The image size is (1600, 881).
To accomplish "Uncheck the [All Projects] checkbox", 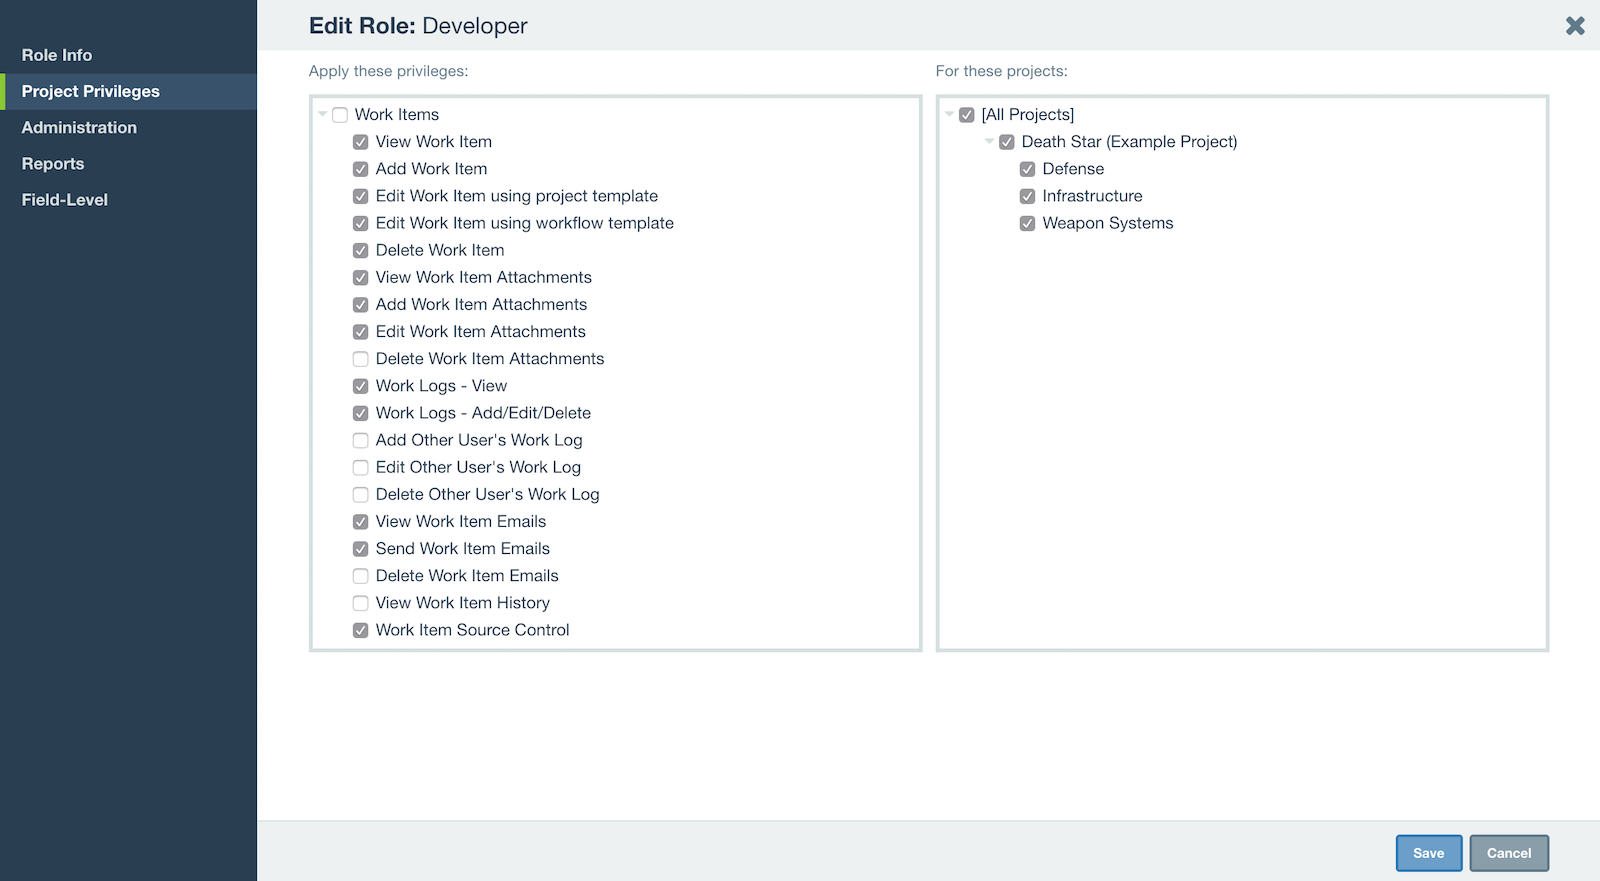I will coord(967,115).
